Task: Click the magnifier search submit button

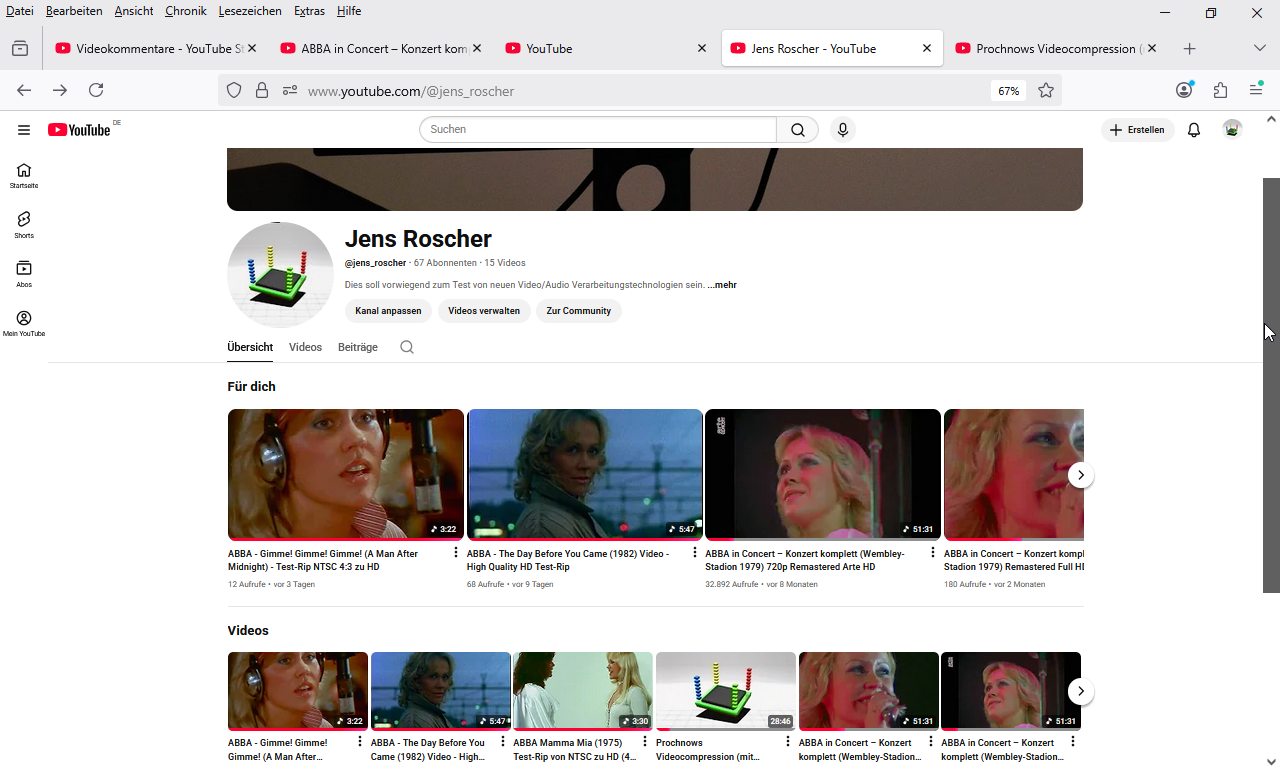Action: click(797, 130)
